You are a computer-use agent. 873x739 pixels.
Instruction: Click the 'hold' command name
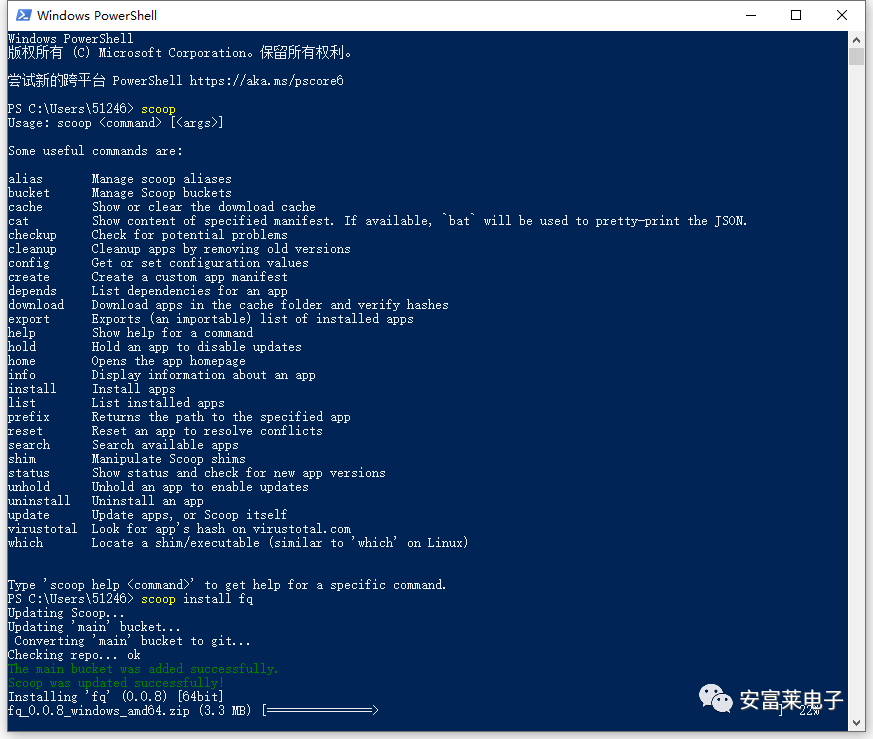tap(22, 347)
